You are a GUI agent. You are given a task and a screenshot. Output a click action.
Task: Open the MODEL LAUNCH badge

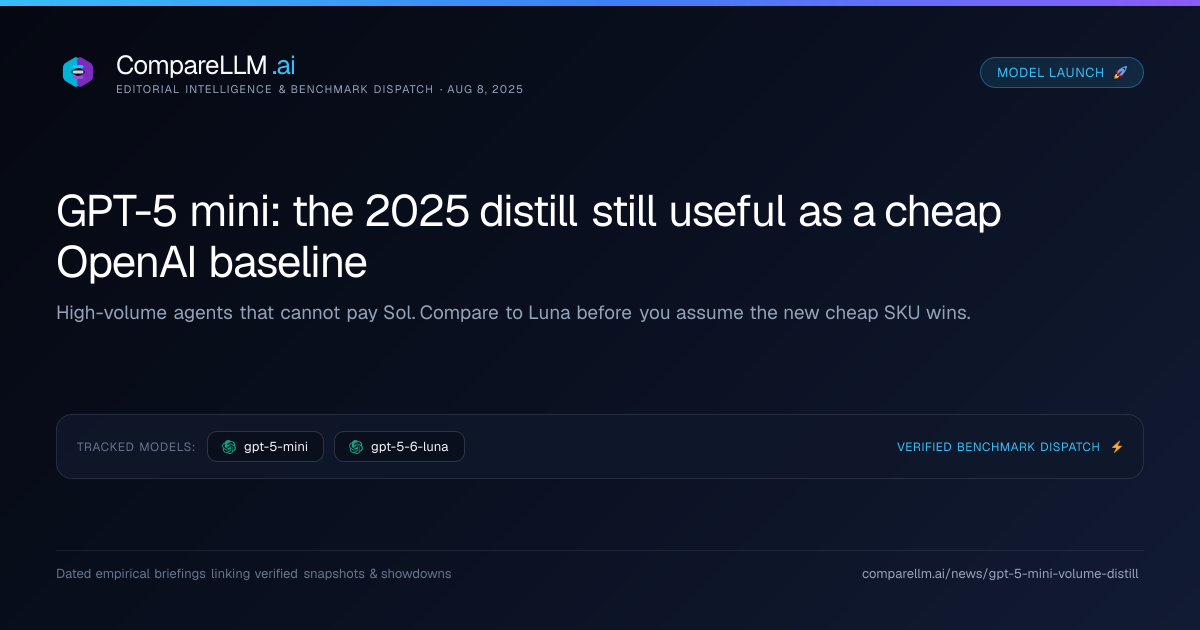coord(1062,73)
